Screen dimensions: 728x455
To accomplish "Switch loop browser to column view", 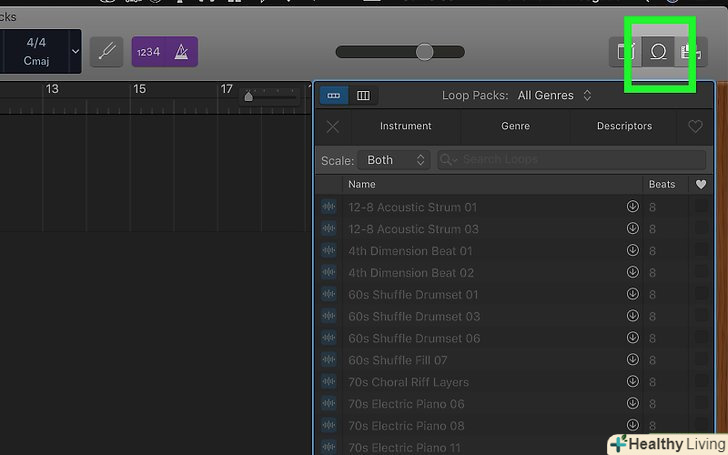I will point(363,96).
